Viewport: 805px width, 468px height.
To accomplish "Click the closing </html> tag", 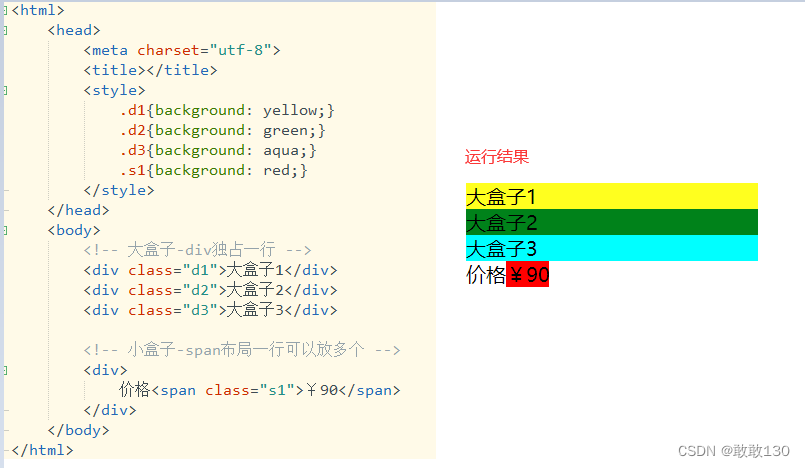I will pyautogui.click(x=42, y=451).
